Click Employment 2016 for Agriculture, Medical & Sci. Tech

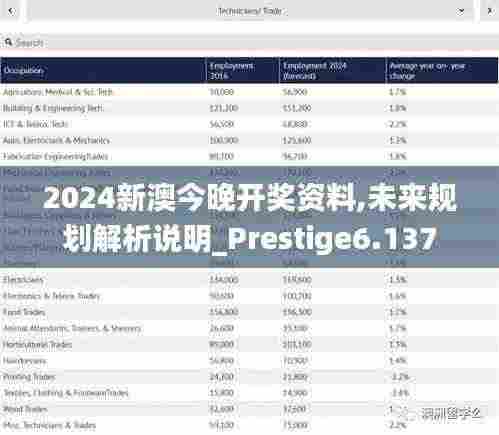click(x=222, y=92)
